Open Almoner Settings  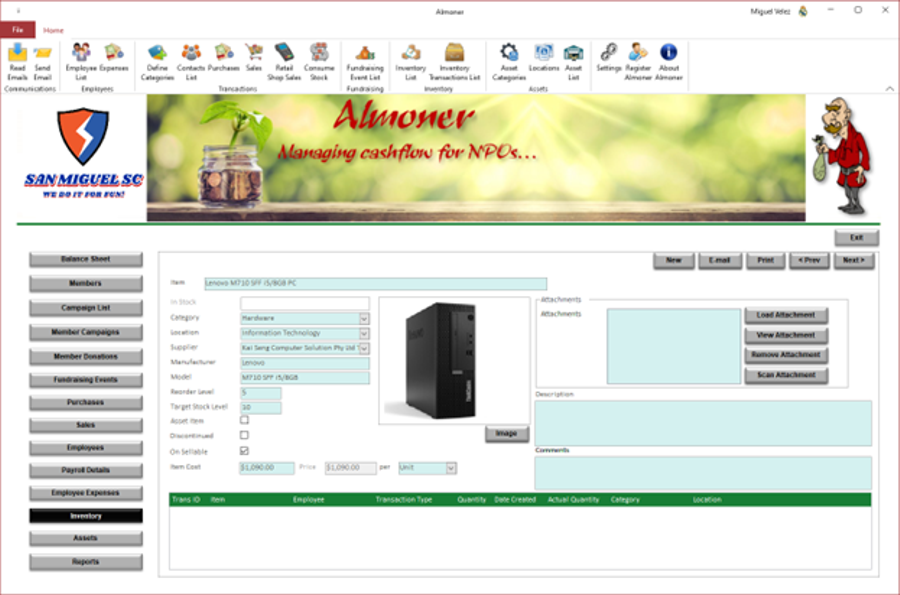click(608, 57)
